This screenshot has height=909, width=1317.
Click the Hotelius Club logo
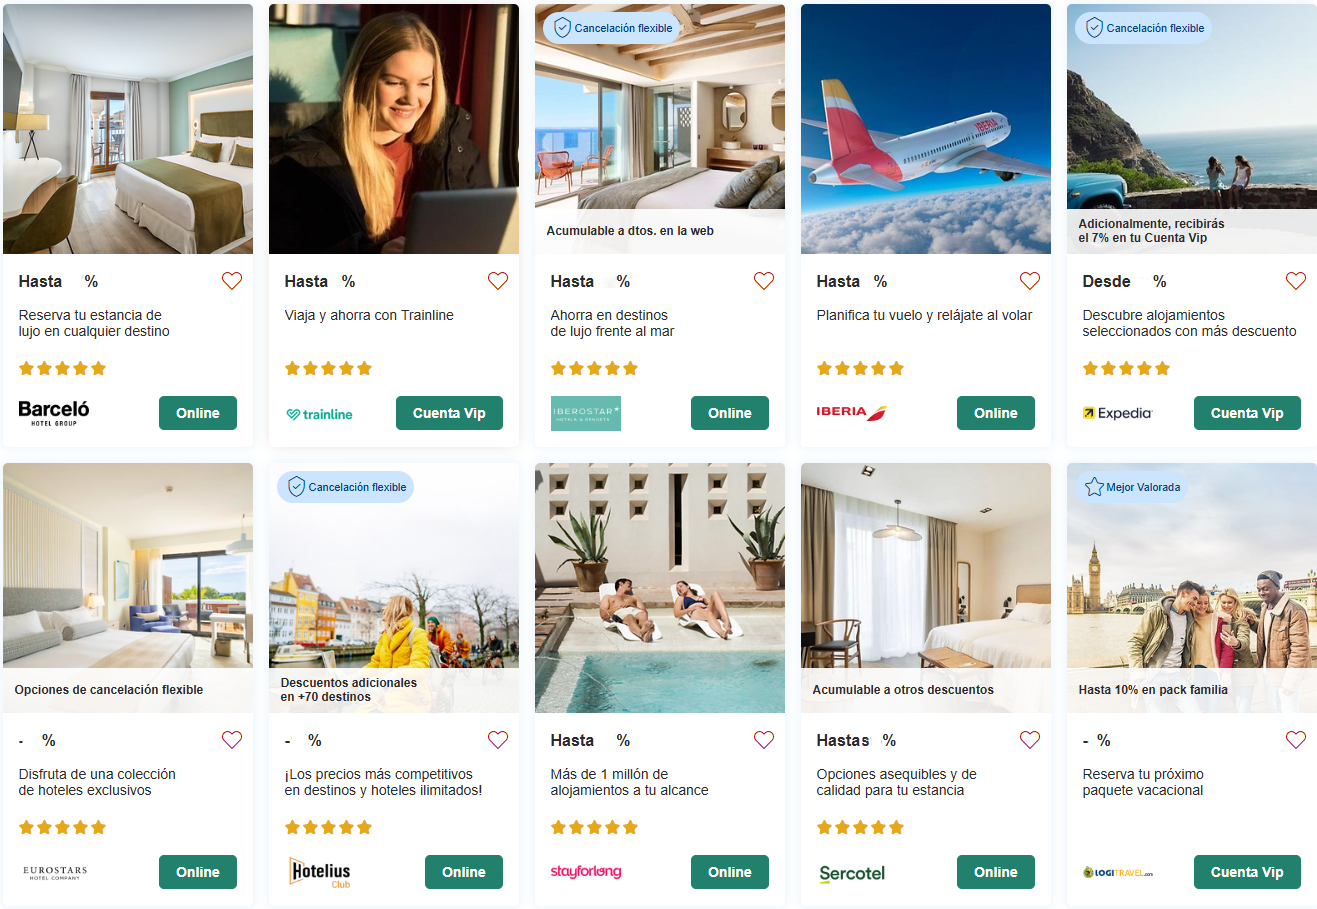(320, 872)
